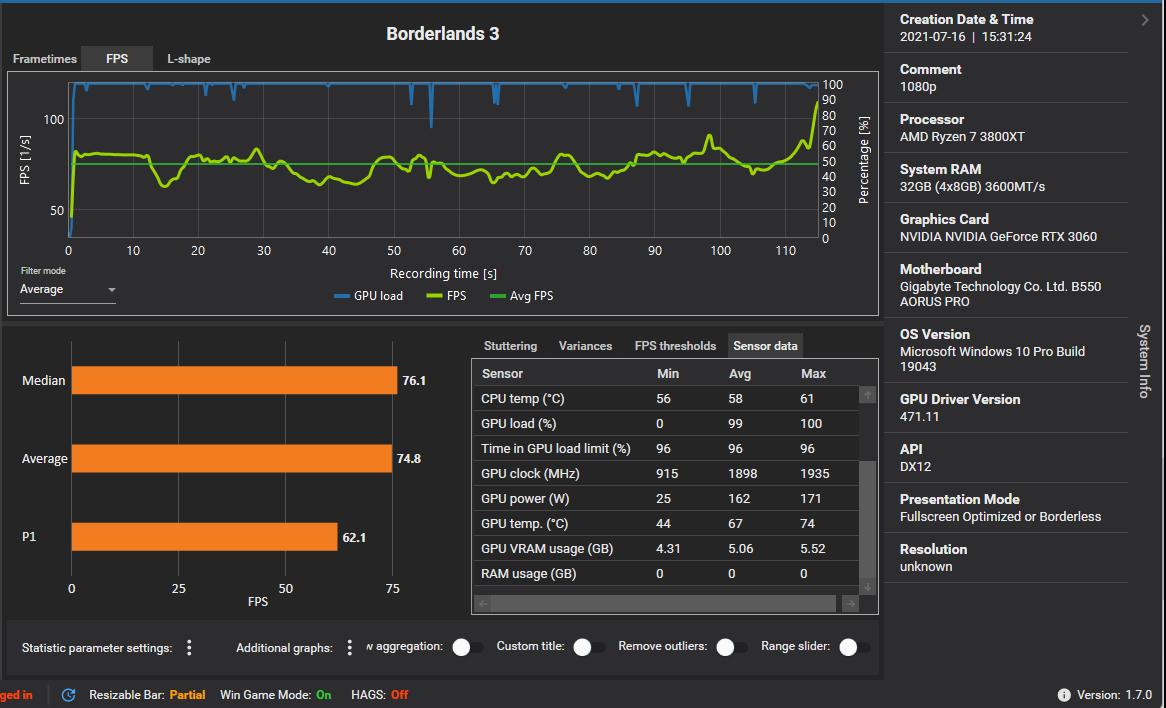Screen dimensions: 1166x708
Task: Turn on Remove outliers switch
Action: 732,647
